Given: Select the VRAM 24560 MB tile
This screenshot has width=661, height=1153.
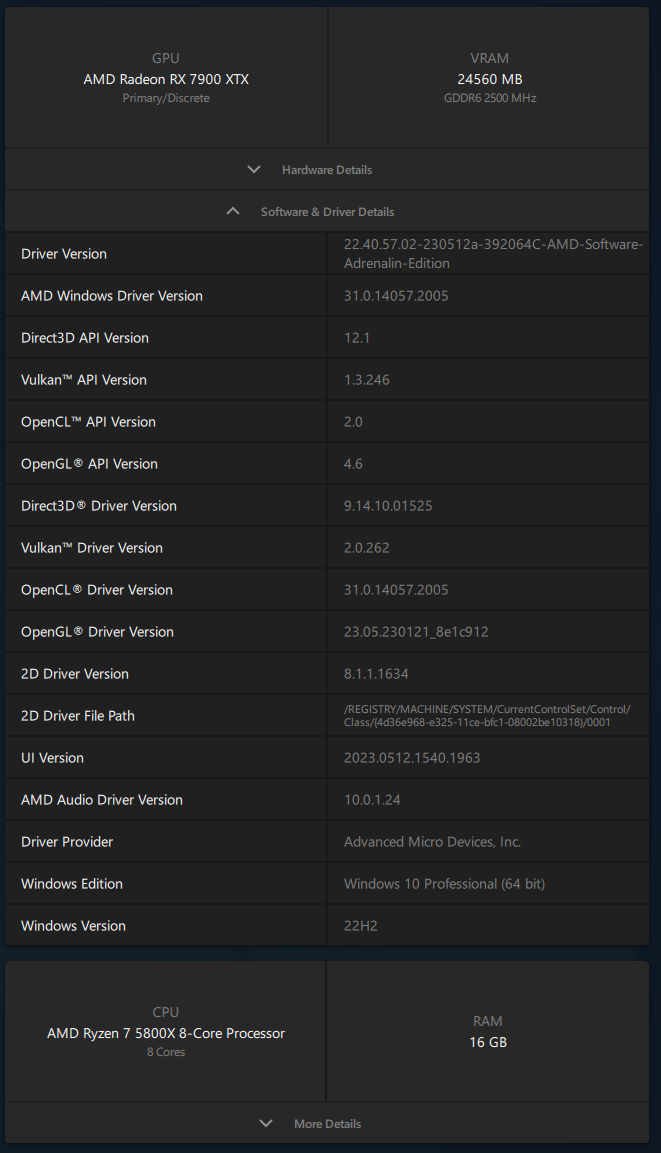Looking at the screenshot, I should click(x=489, y=78).
